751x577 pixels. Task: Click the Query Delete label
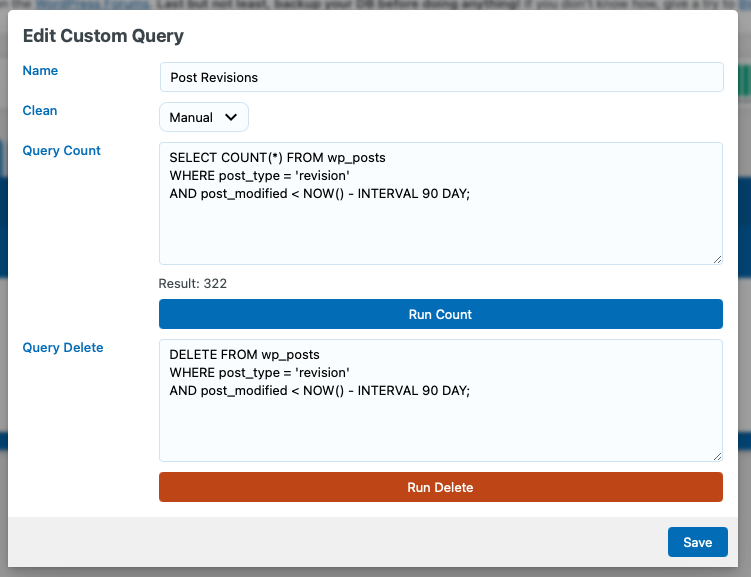(63, 348)
